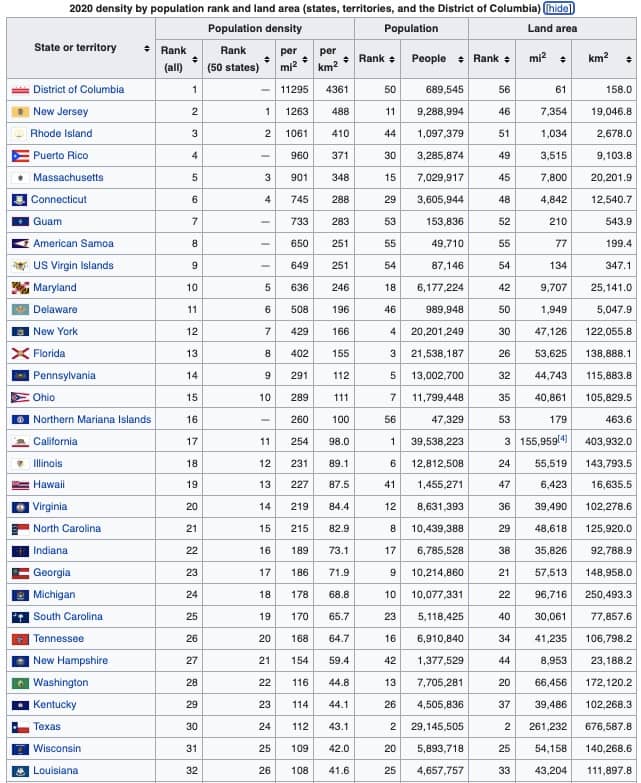Sort by density Rank (all) column

pyautogui.click(x=195, y=59)
